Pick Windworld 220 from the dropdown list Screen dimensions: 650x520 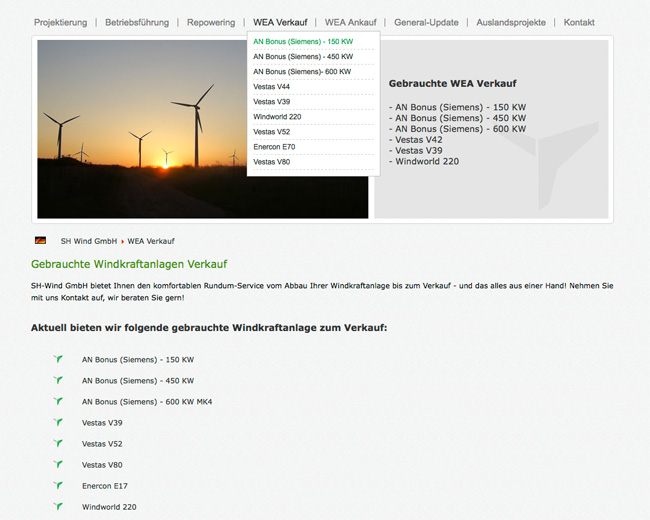(x=277, y=117)
